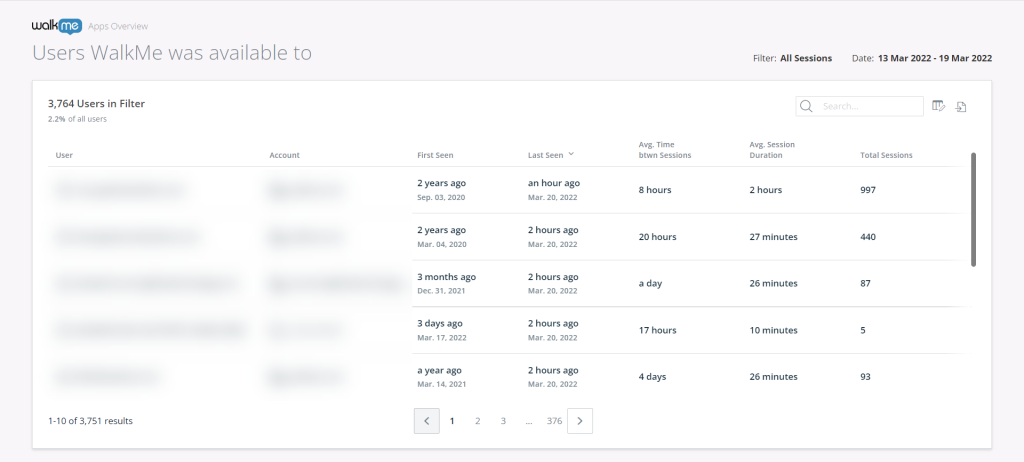1024x462 pixels.
Task: Click the previous page arrow
Action: pyautogui.click(x=427, y=421)
